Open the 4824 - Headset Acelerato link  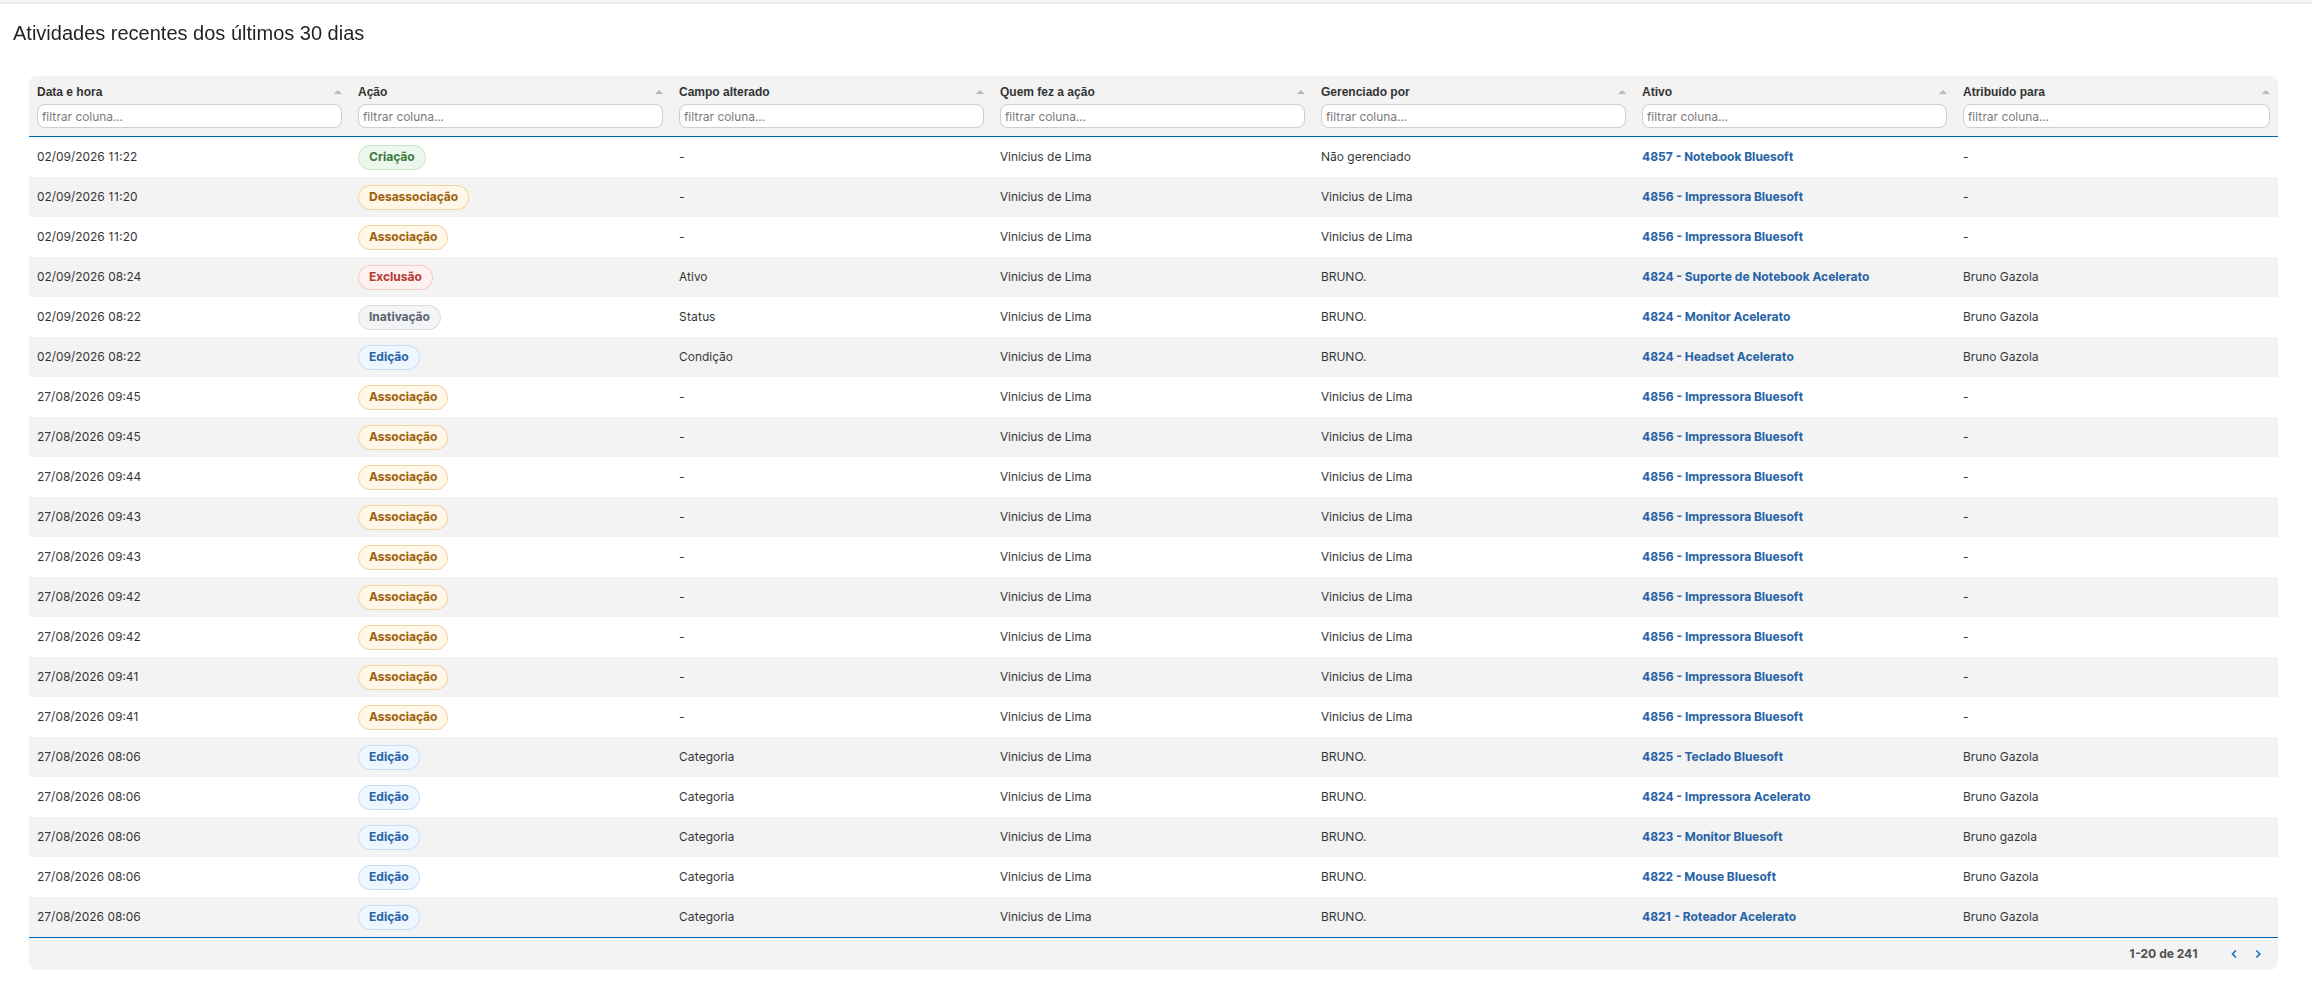pos(1717,357)
